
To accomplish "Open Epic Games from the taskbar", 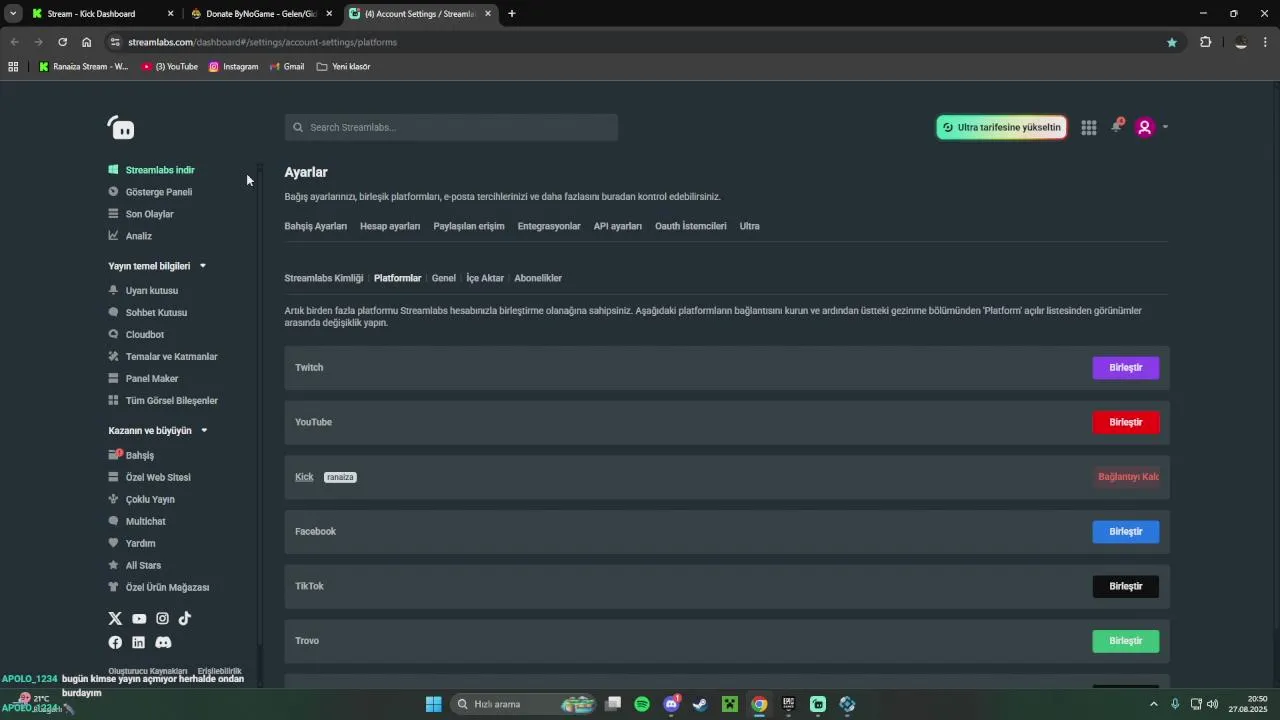I will coord(789,704).
